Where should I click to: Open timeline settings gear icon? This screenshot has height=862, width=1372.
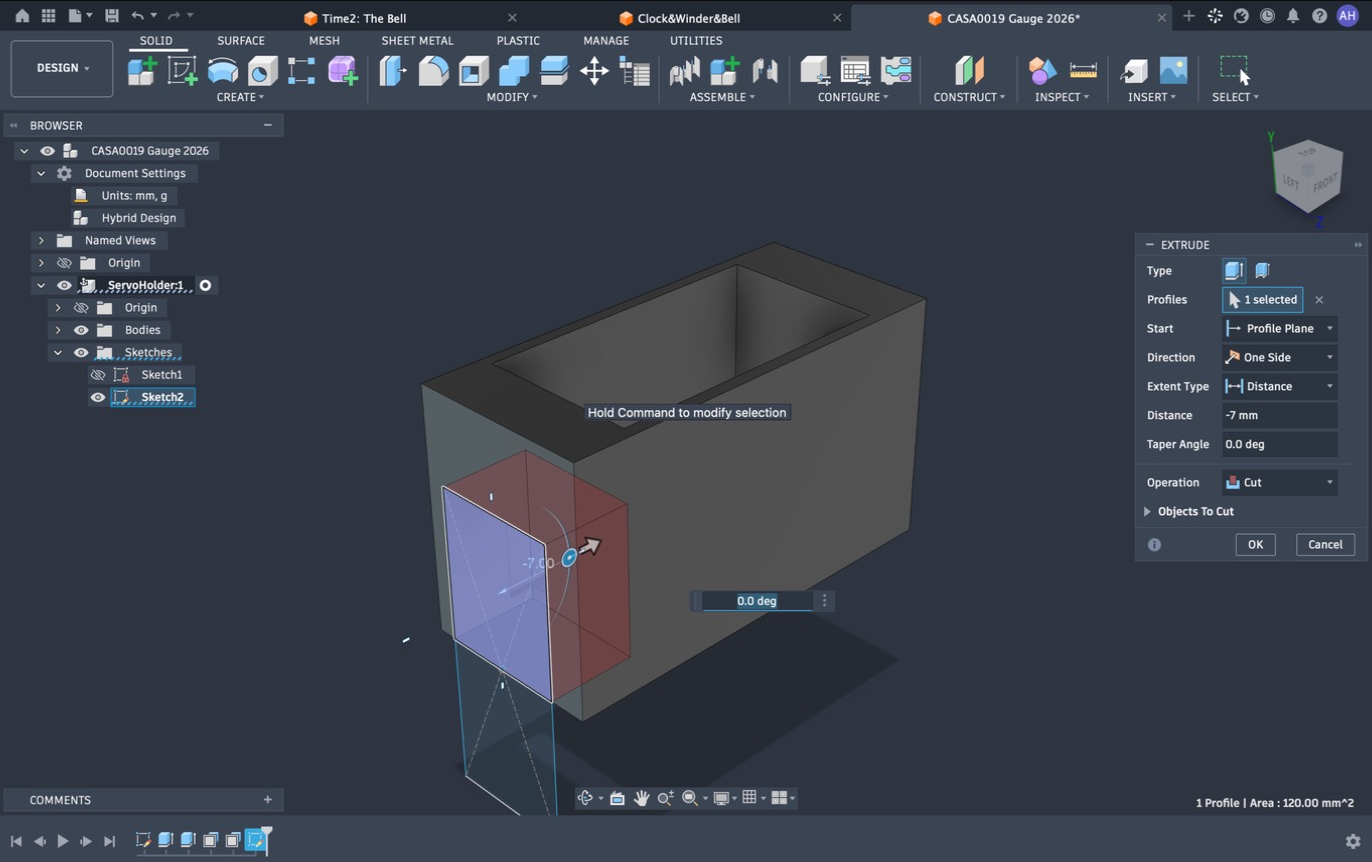tap(1353, 841)
